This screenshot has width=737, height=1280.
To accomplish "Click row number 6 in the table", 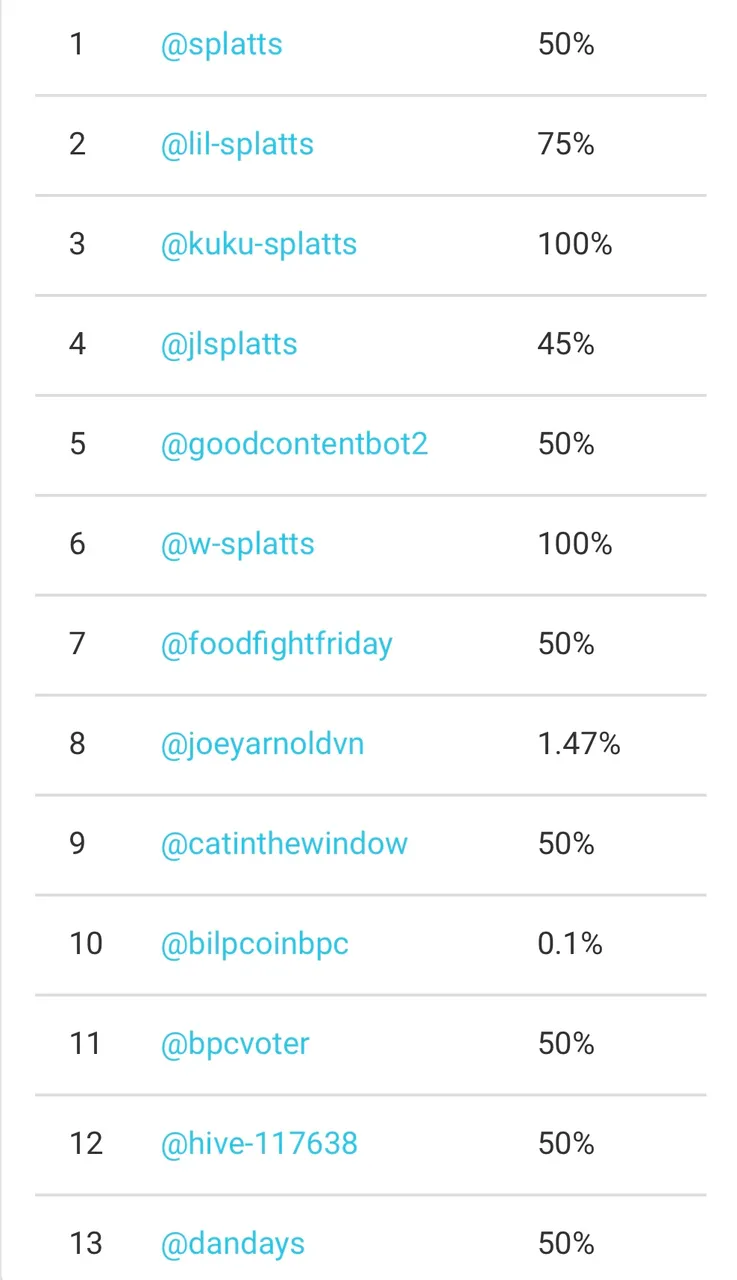I will (77, 544).
